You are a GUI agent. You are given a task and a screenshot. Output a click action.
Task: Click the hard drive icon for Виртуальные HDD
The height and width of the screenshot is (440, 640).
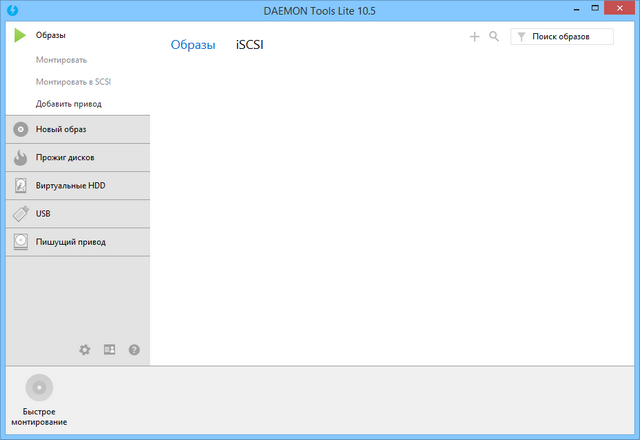pyautogui.click(x=21, y=186)
